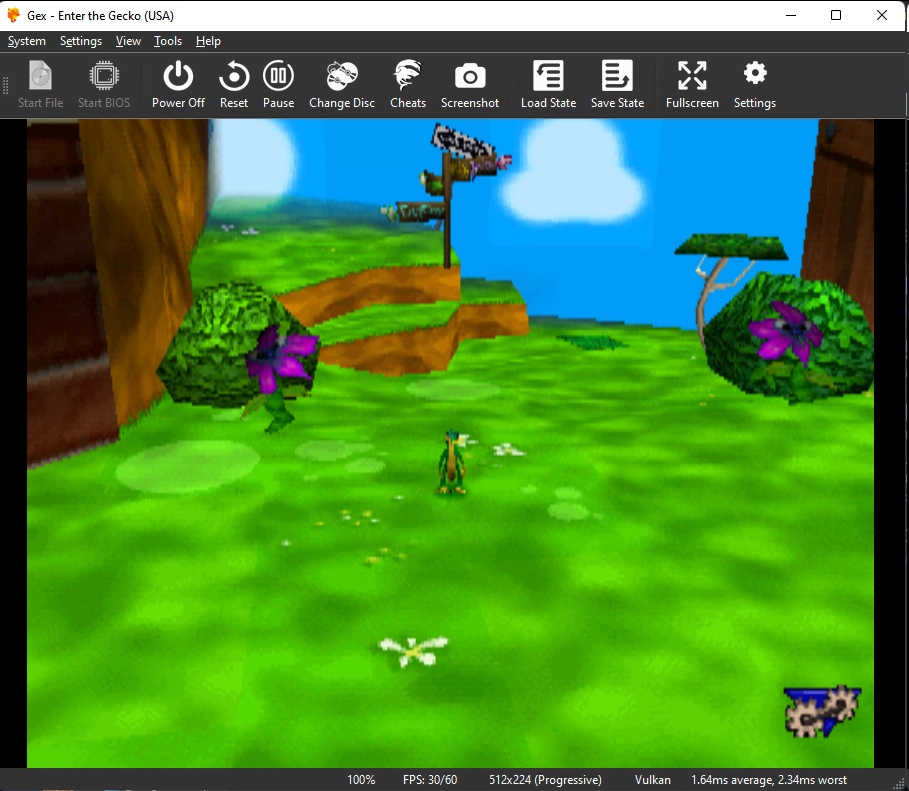The height and width of the screenshot is (791, 909).
Task: Open the Settings menu in menu bar
Action: [81, 41]
